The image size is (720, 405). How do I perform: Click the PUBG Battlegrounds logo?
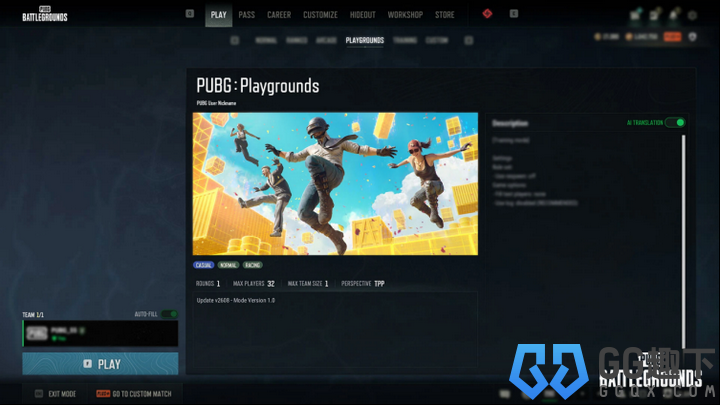(45, 14)
